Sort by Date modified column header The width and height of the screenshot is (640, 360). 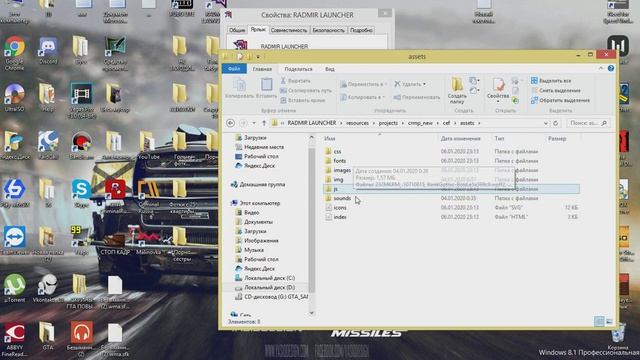coord(460,139)
